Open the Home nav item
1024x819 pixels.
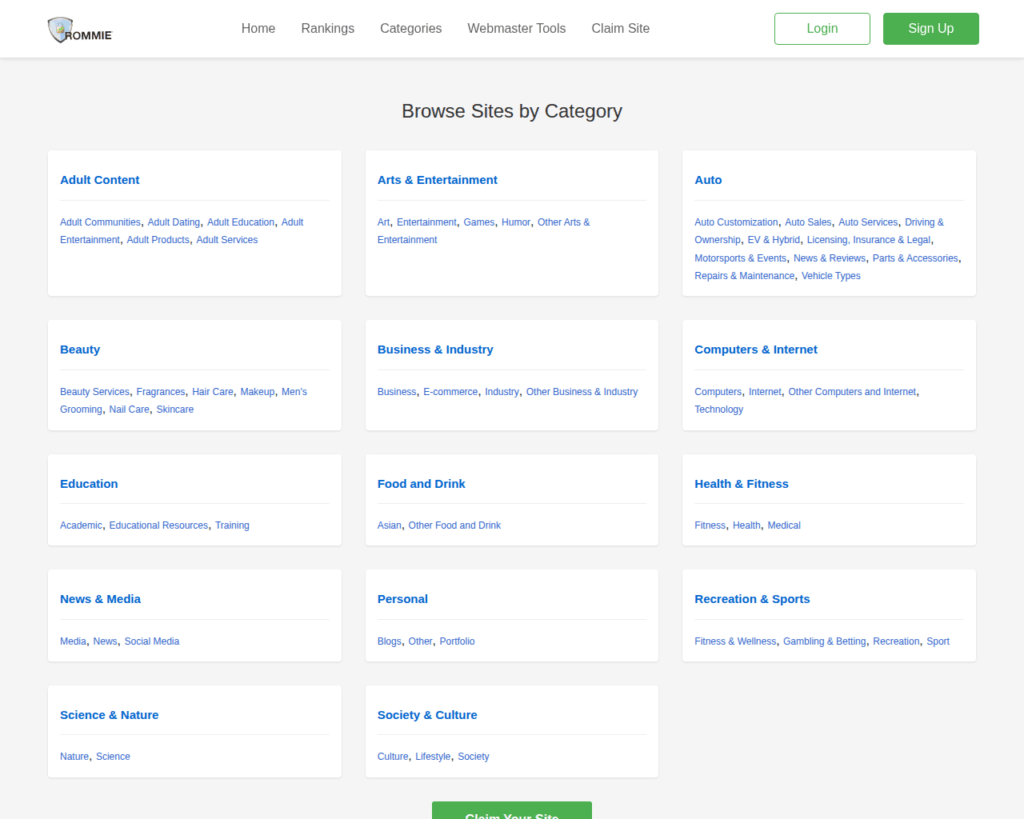[x=258, y=28]
